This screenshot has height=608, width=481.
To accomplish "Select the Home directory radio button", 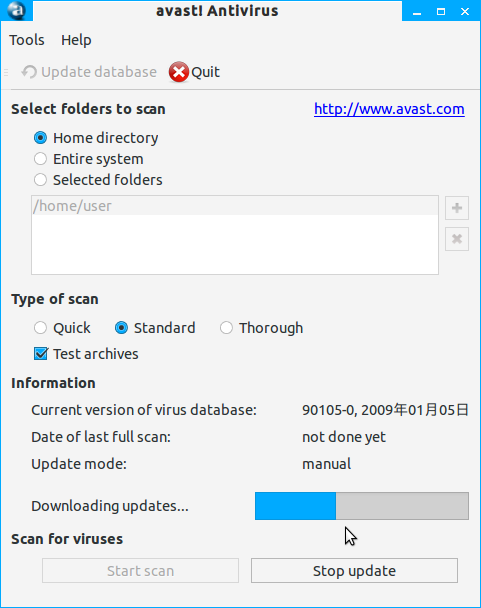I will pos(40,138).
